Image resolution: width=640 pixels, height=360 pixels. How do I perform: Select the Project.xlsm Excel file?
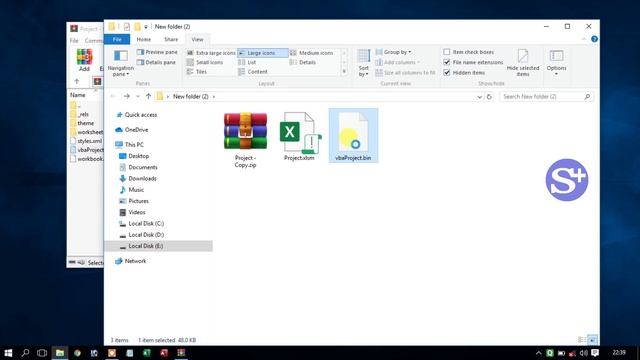[x=299, y=136]
